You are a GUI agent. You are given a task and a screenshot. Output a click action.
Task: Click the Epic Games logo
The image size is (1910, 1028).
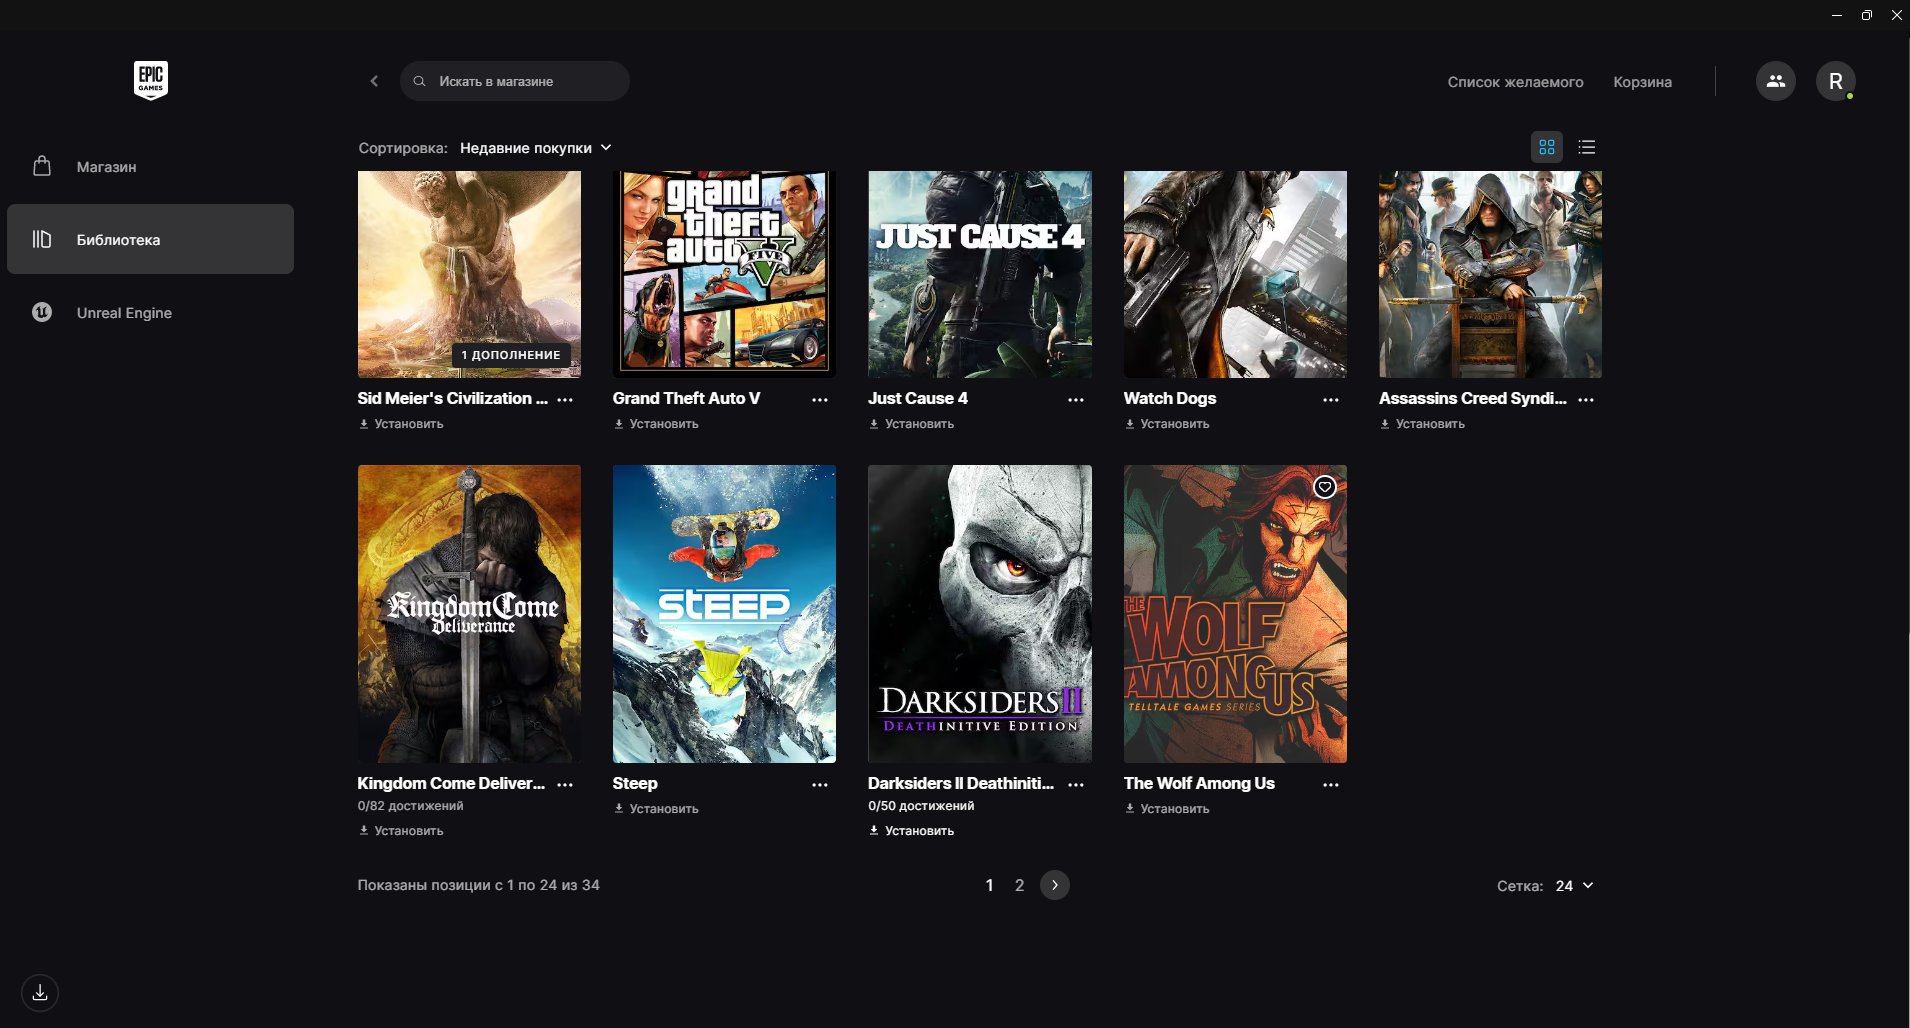coord(151,80)
